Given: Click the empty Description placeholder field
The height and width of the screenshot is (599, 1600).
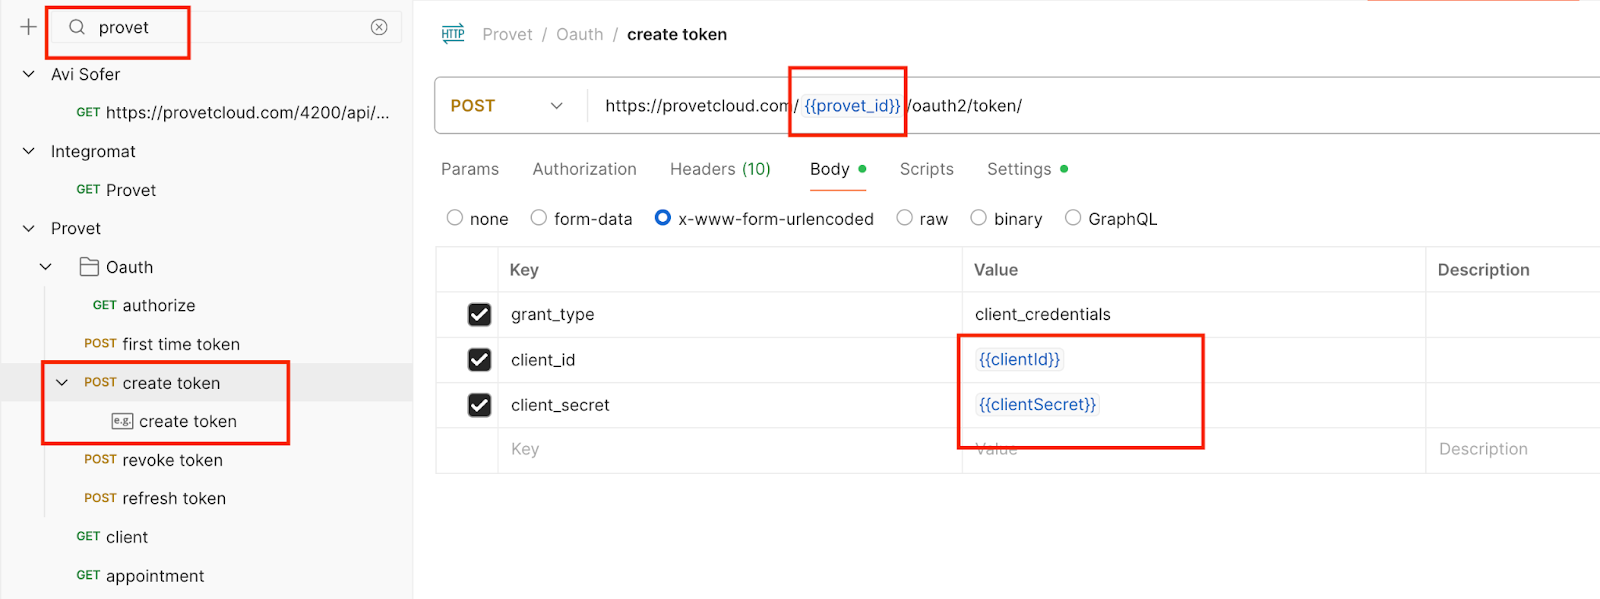Looking at the screenshot, I should 1513,450.
